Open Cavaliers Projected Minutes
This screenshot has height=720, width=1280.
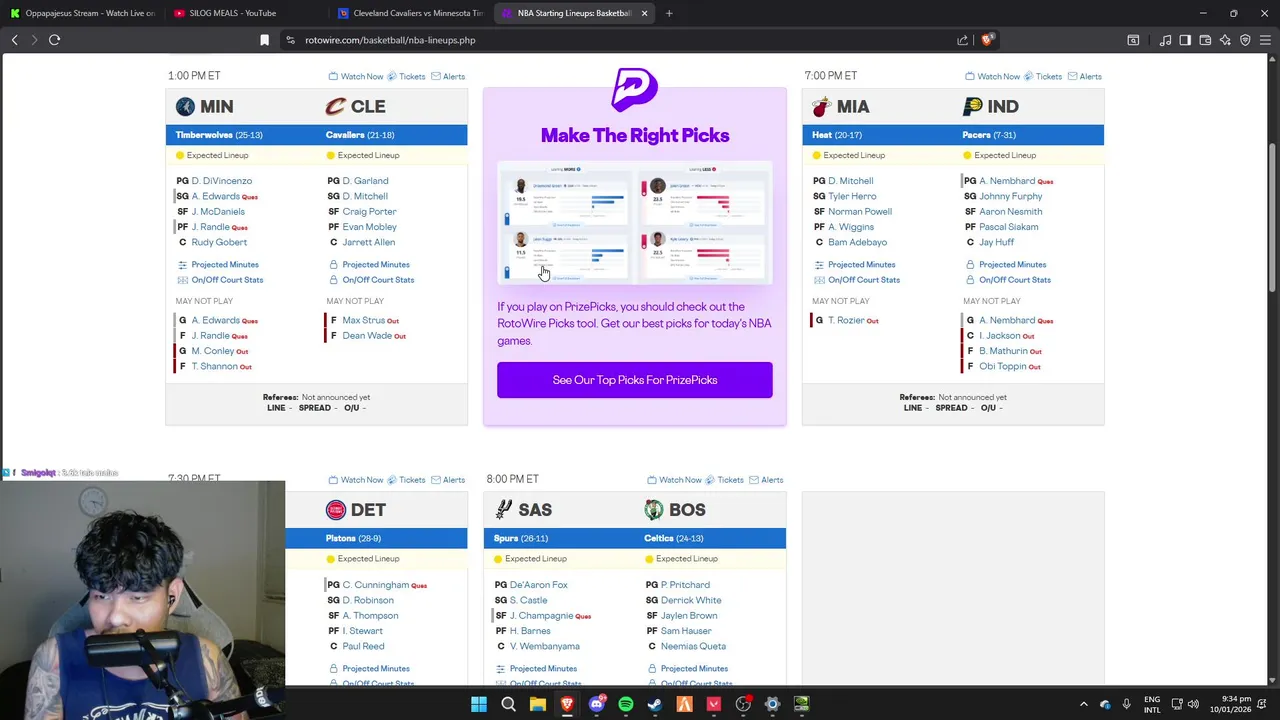376,264
